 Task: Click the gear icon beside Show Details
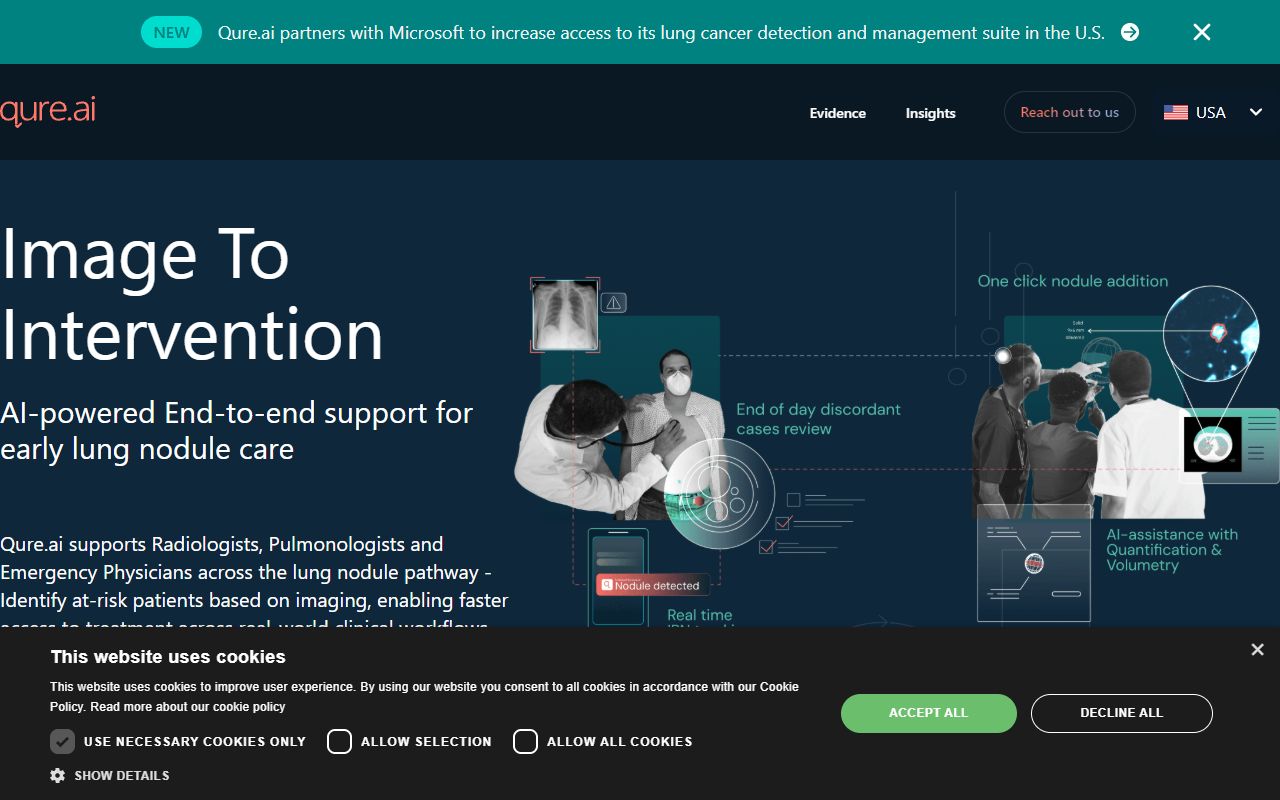pos(57,775)
